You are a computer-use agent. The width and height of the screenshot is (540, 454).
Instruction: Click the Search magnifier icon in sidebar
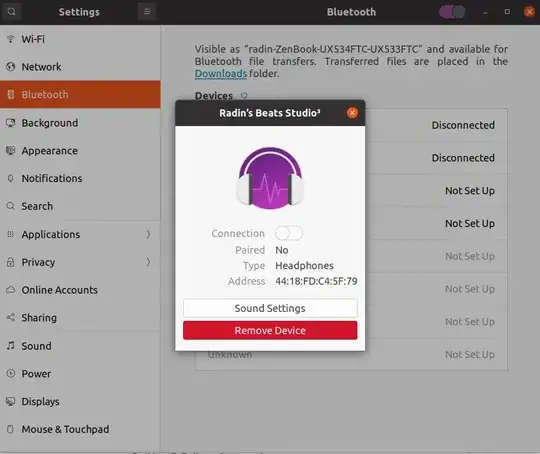(x=11, y=206)
